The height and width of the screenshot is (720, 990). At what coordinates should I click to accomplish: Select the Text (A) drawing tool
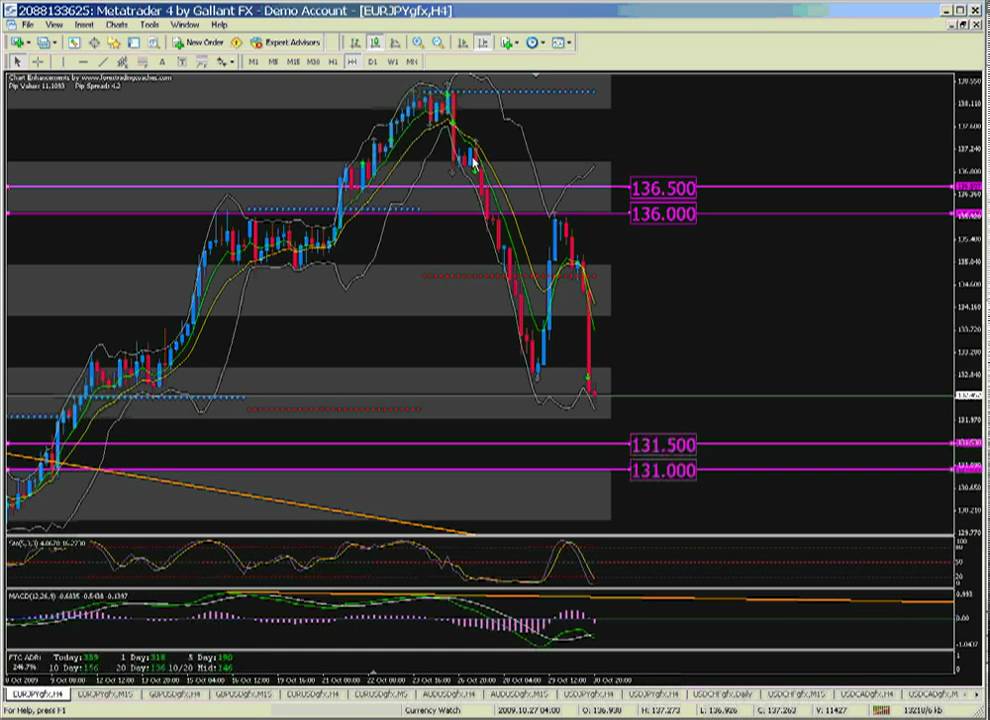click(162, 61)
